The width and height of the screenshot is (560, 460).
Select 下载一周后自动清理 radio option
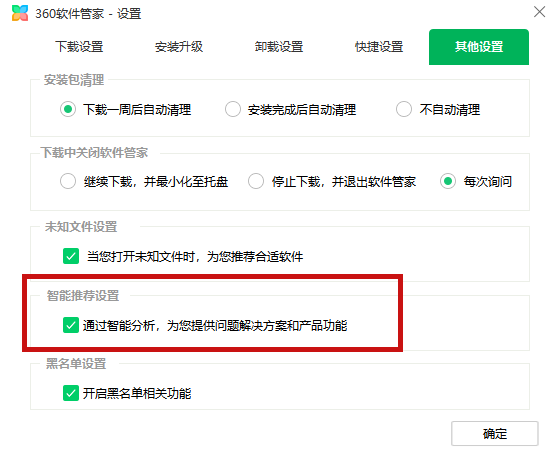pos(68,109)
